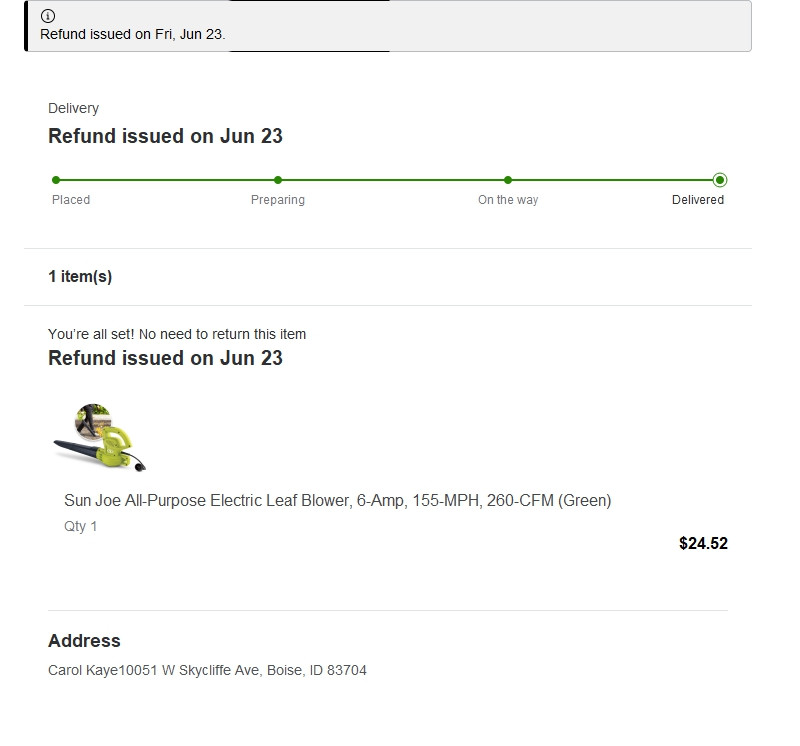Click the Placed step marker dot
800x746 pixels.
point(56,180)
